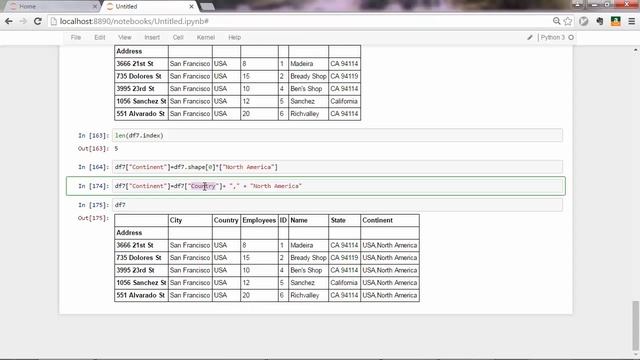Click the Evernote extension icon
Viewport: 640px width, 360px height.
(600, 21)
